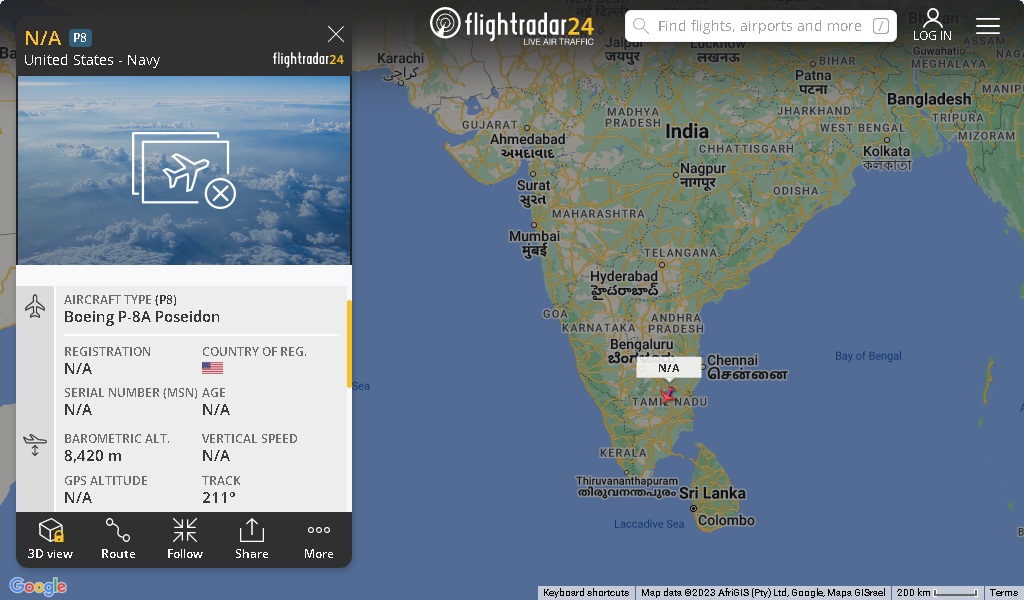The width and height of the screenshot is (1024, 600).
Task: Open the hamburger main menu
Action: (987, 25)
